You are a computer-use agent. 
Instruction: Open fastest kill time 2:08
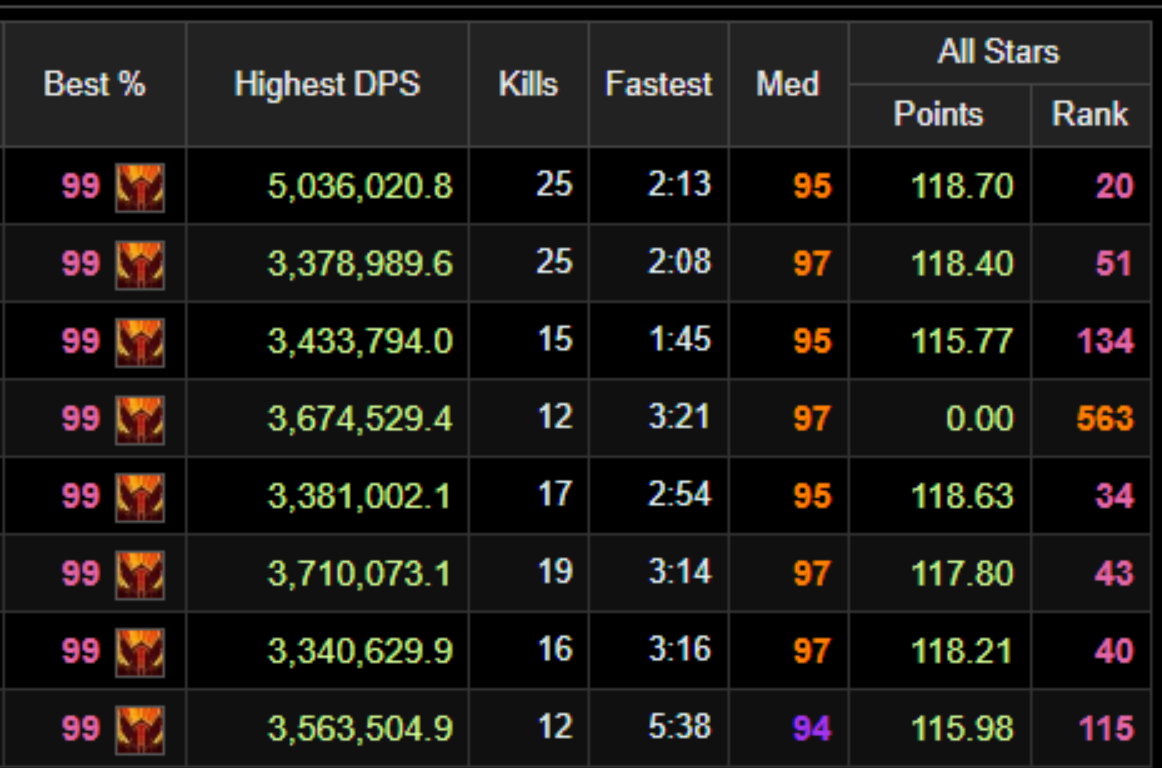click(679, 262)
